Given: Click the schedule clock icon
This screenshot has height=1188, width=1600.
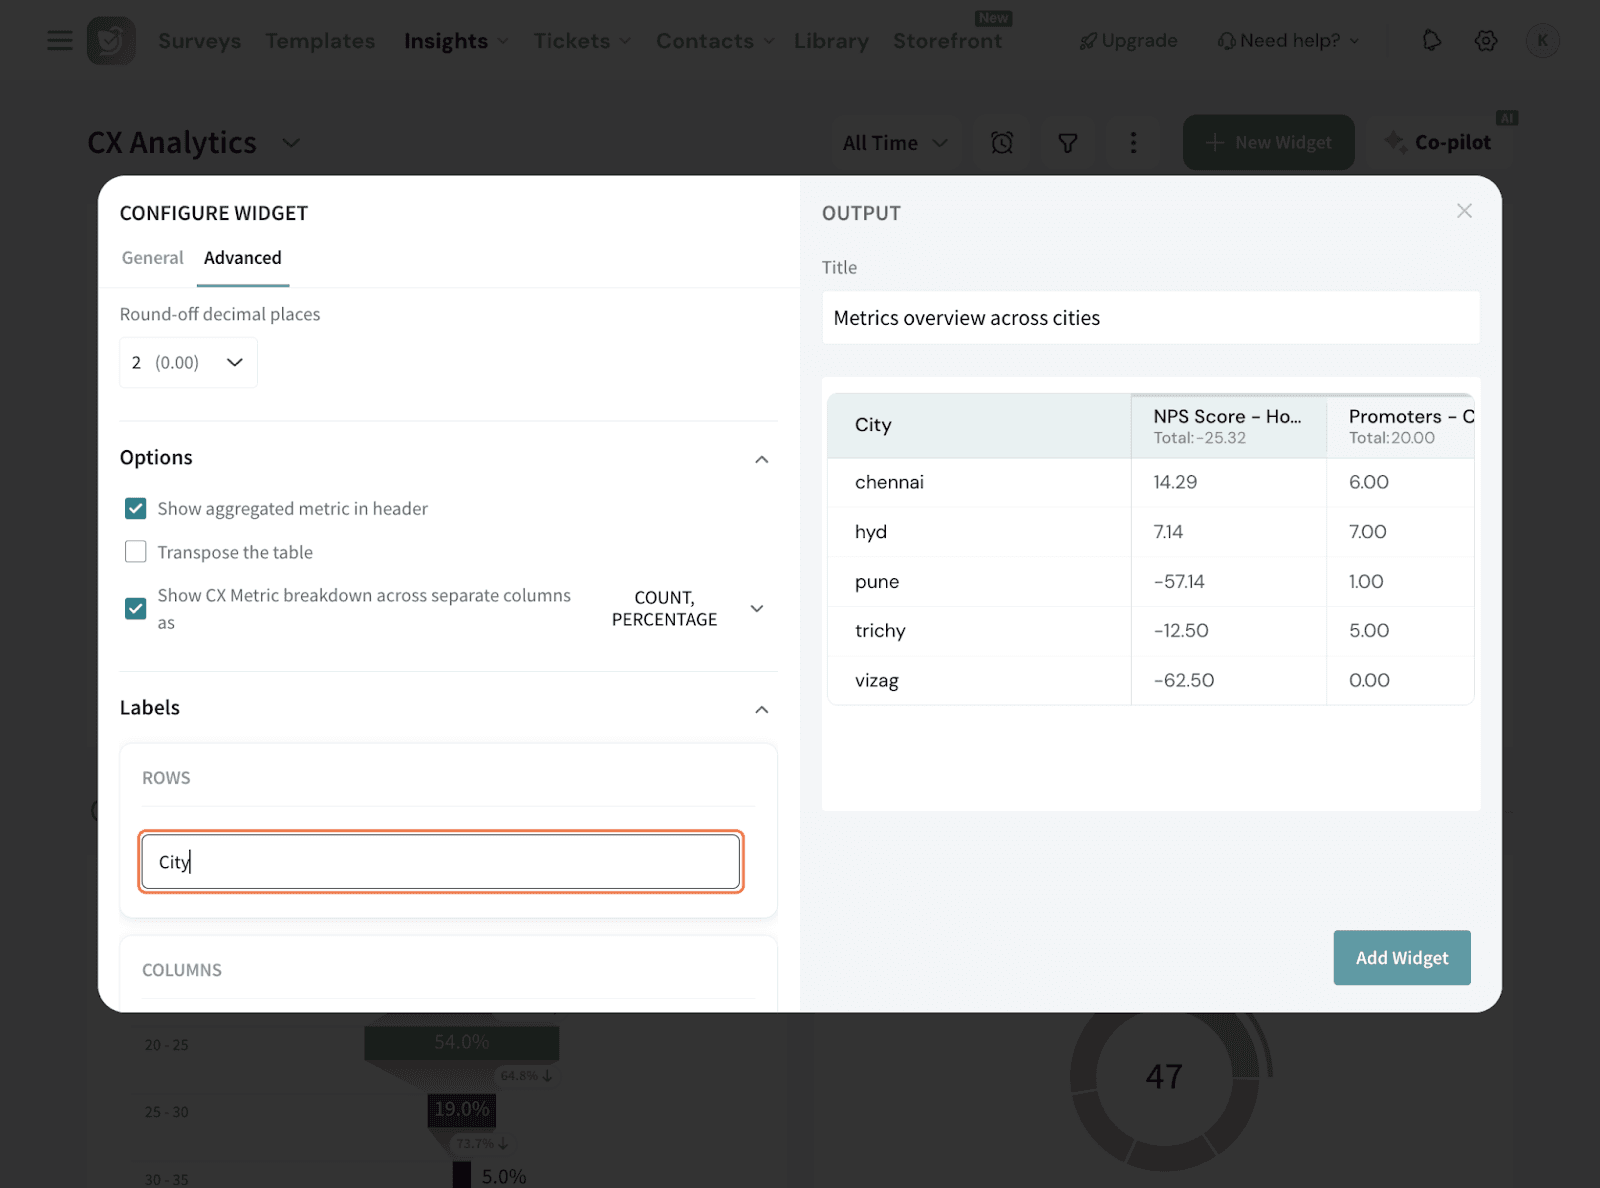Looking at the screenshot, I should [1002, 143].
